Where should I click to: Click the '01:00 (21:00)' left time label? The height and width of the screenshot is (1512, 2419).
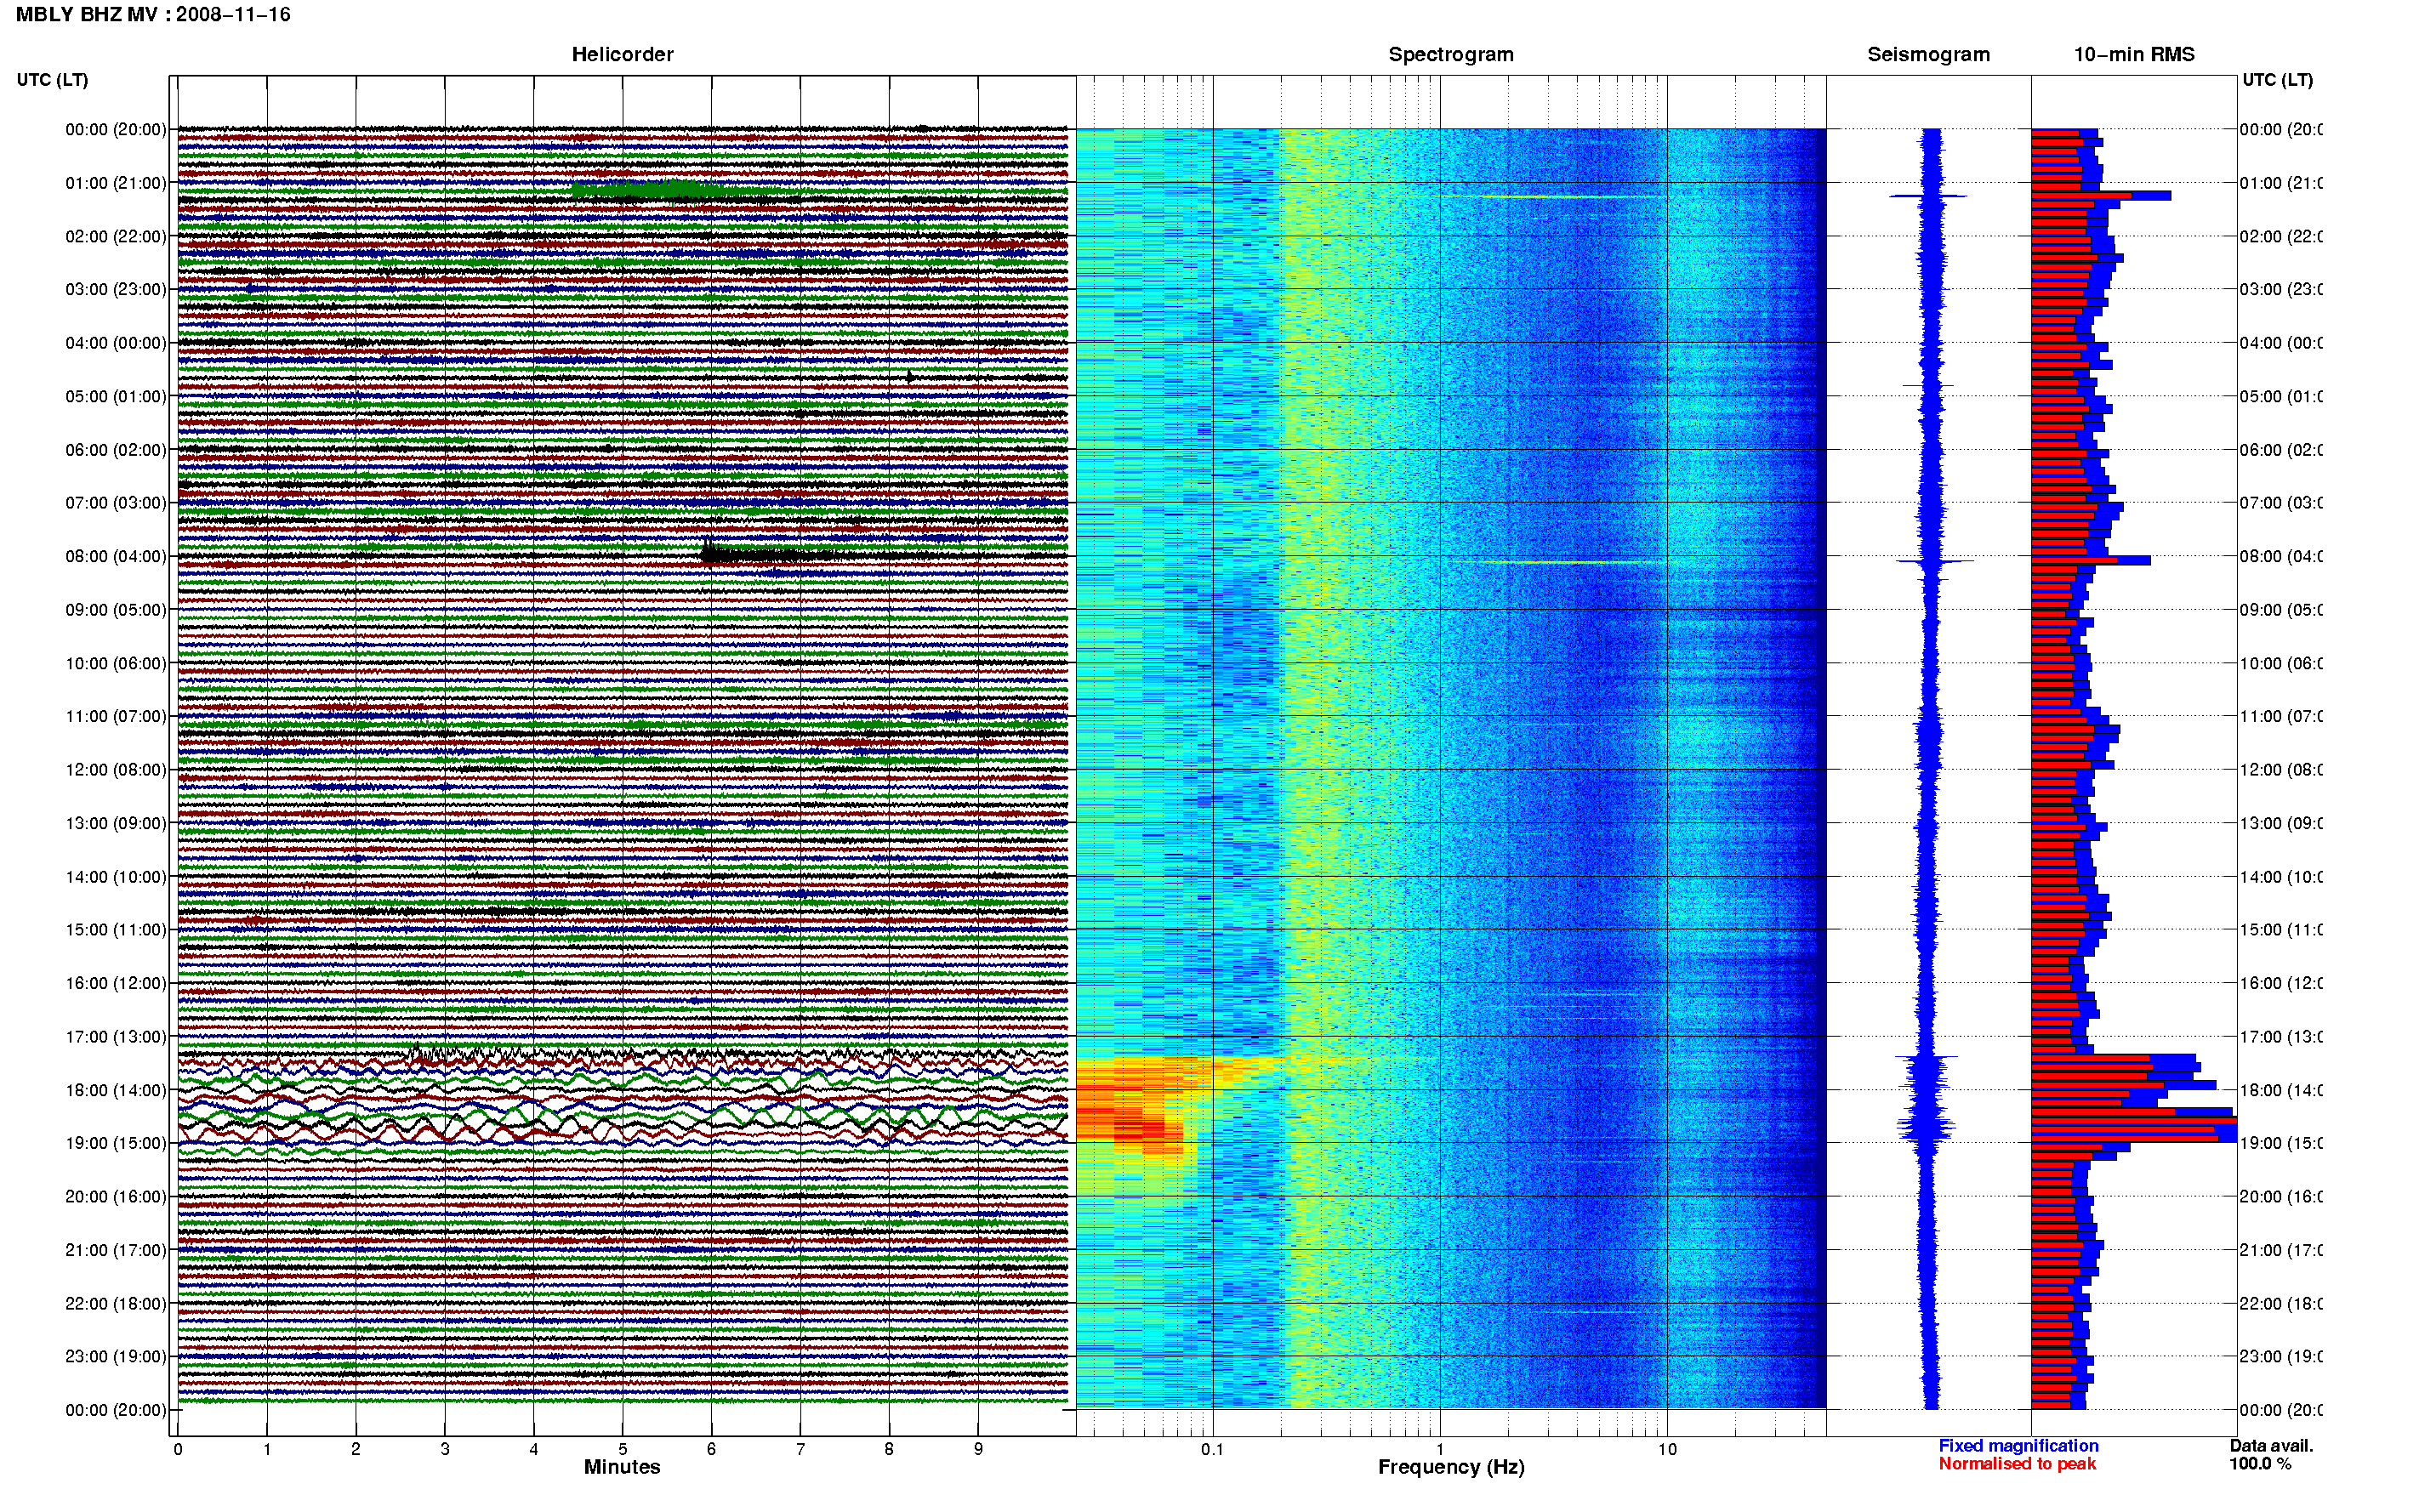(116, 183)
